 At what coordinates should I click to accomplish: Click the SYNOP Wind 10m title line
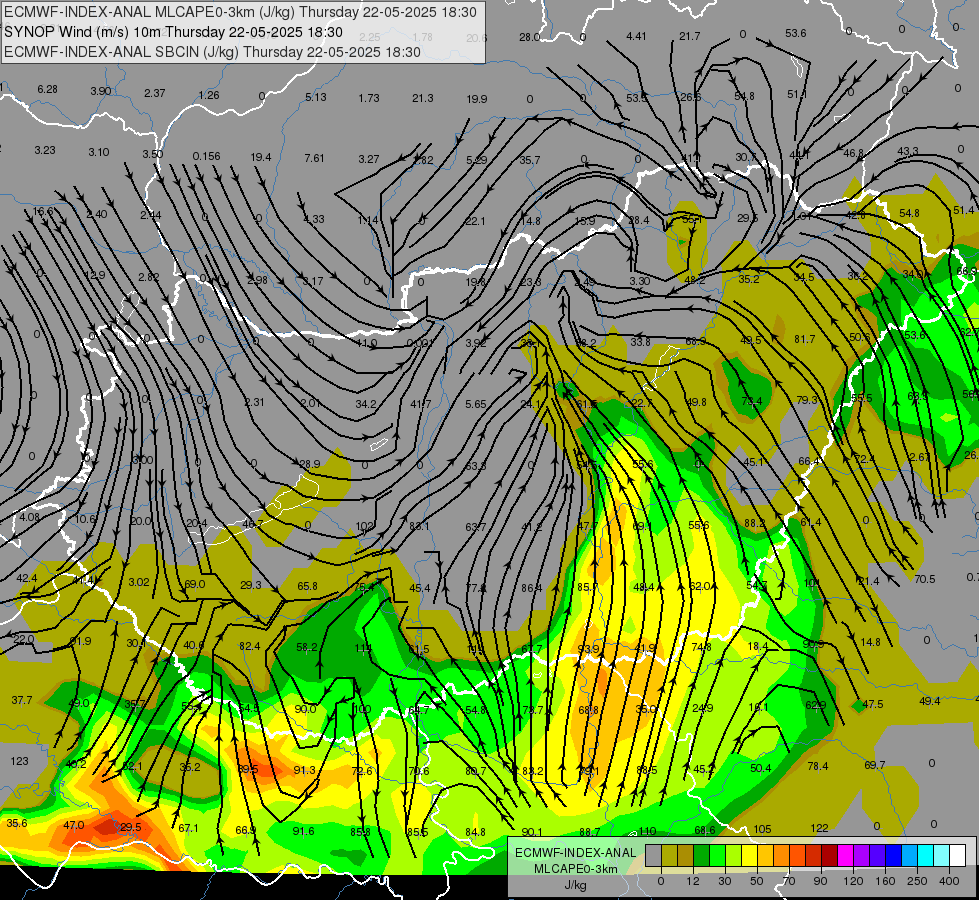174,32
